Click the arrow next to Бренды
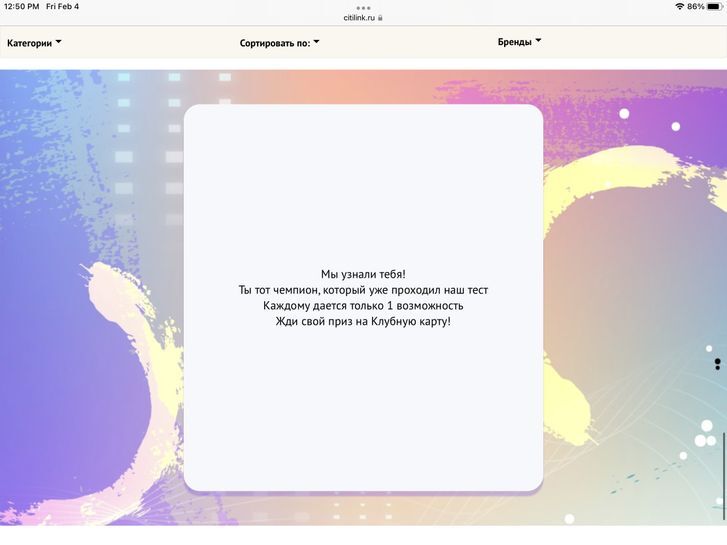This screenshot has width=727, height=545. click(538, 41)
